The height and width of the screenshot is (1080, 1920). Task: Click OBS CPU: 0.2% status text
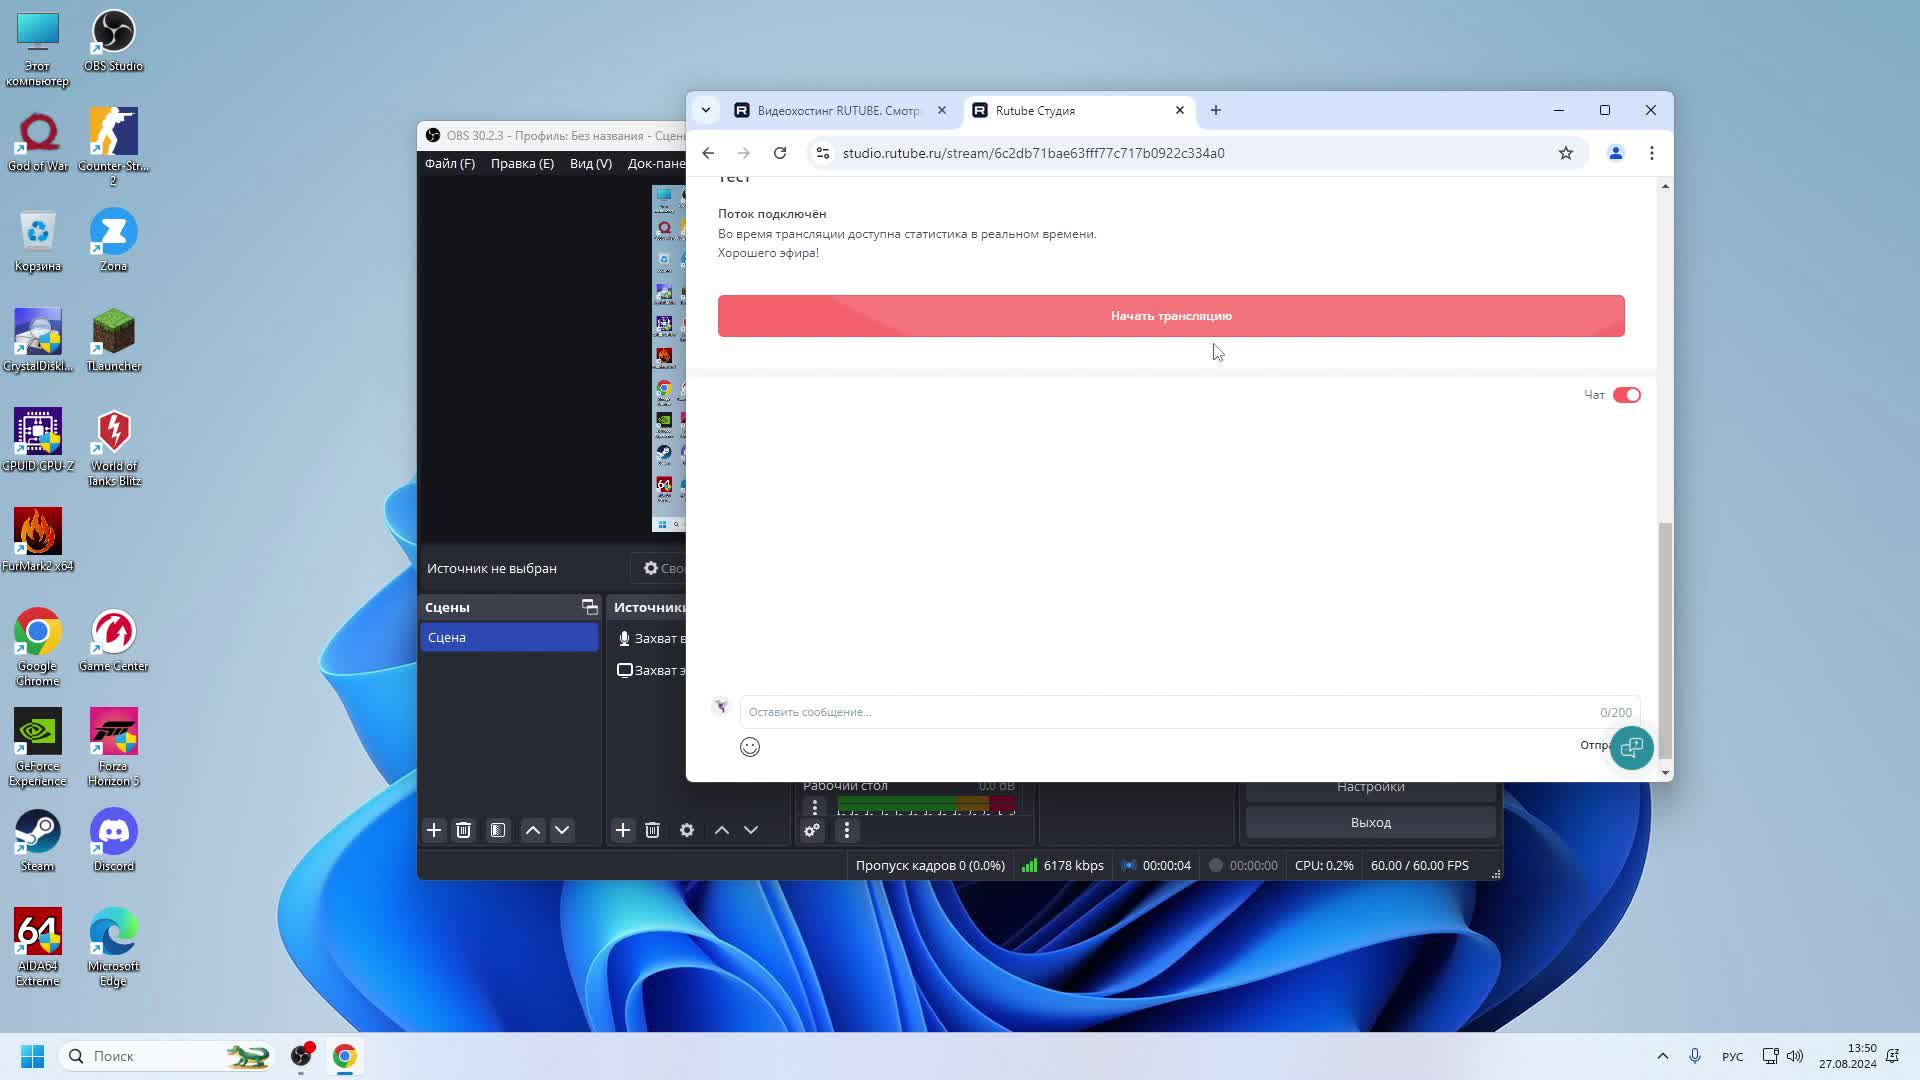click(x=1324, y=865)
